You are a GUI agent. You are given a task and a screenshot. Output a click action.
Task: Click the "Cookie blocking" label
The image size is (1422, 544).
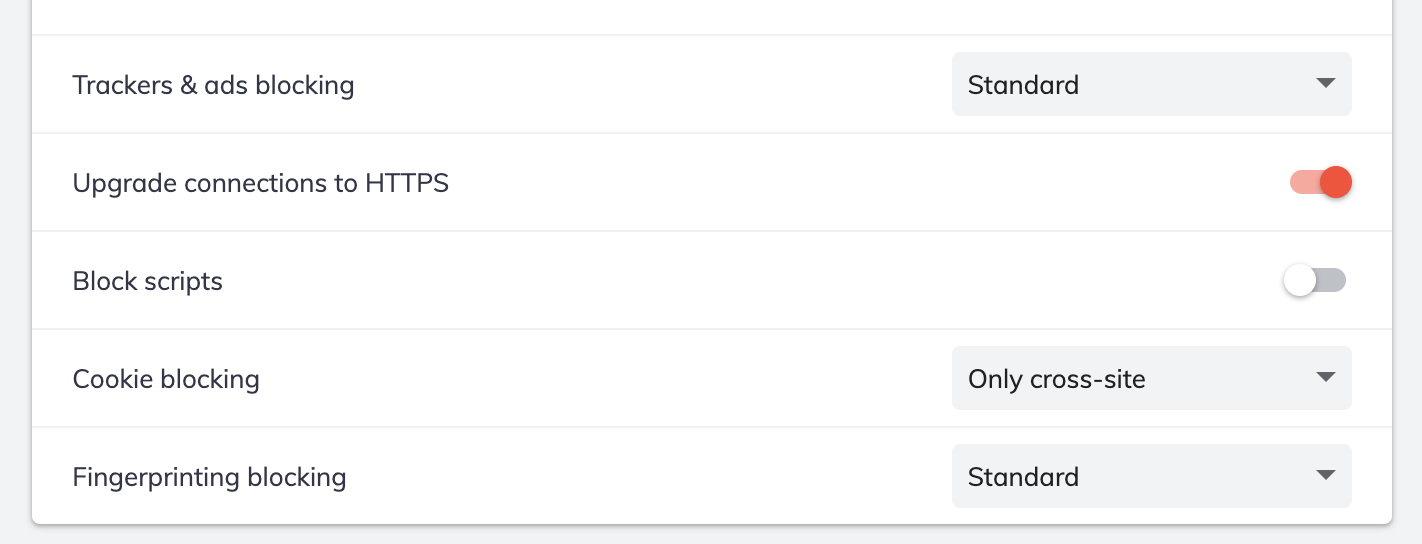coord(166,379)
